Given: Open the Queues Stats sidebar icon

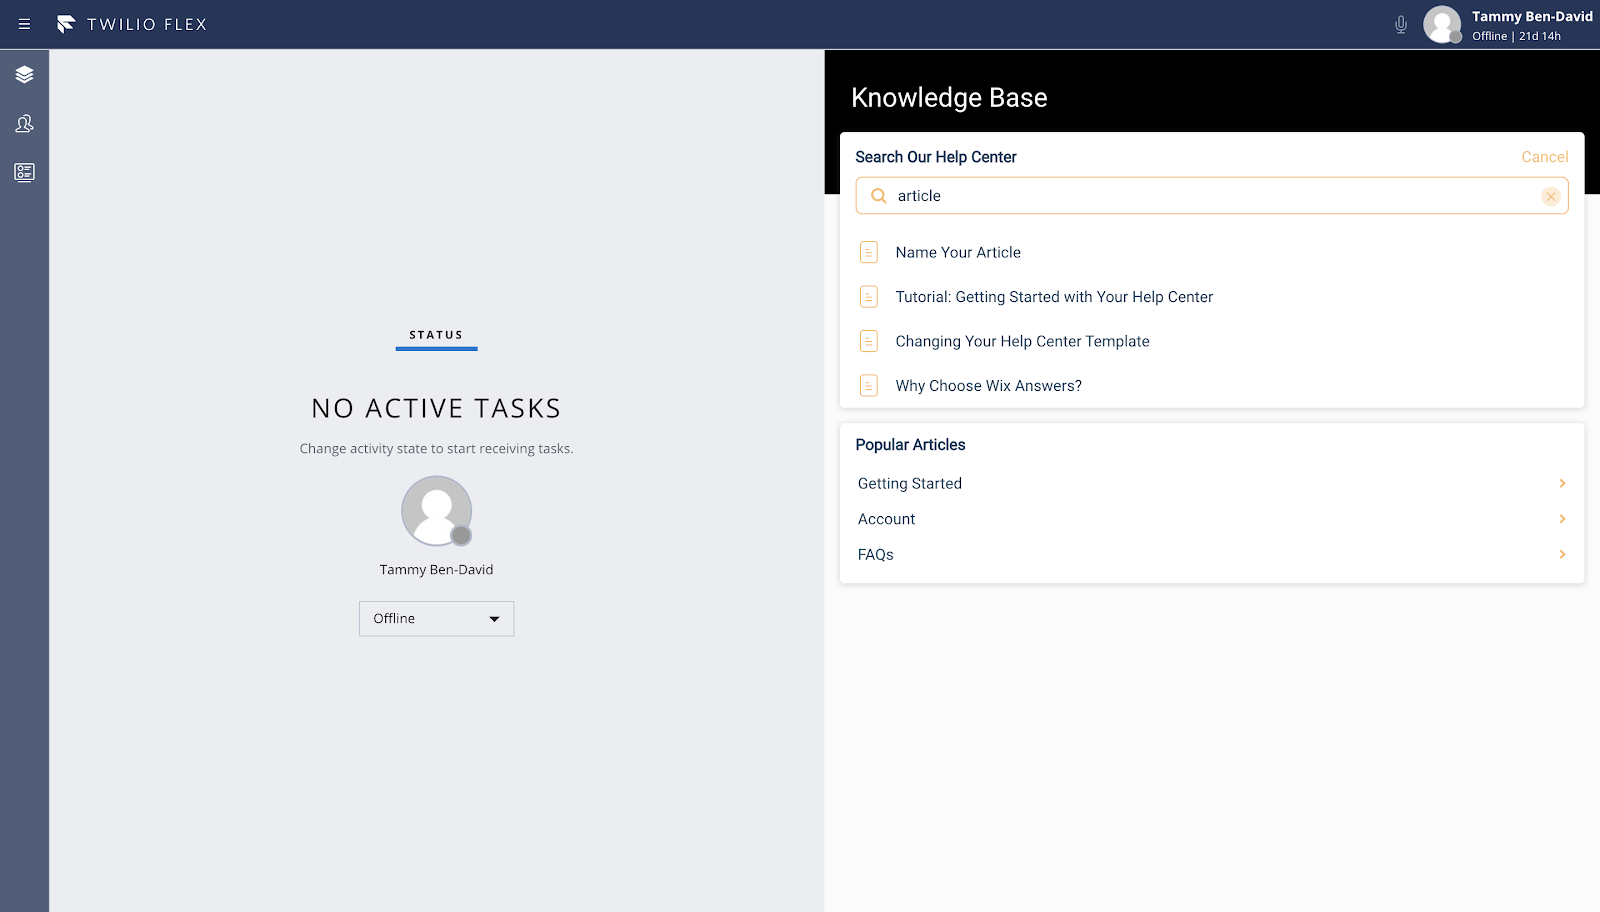Looking at the screenshot, I should click(24, 172).
